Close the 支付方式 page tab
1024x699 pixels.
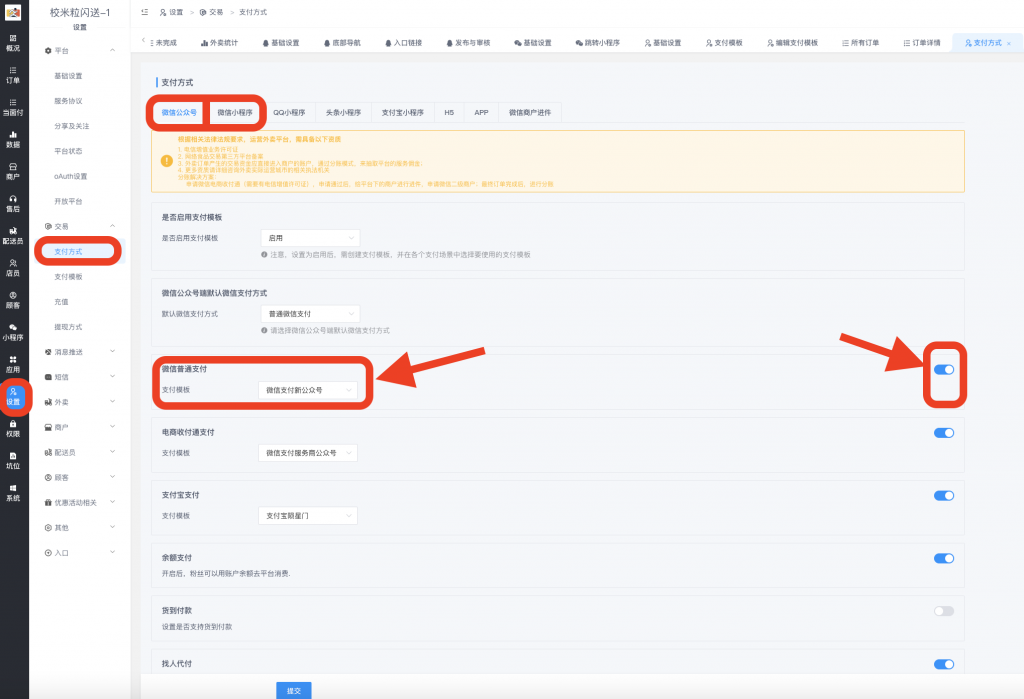point(1008,43)
